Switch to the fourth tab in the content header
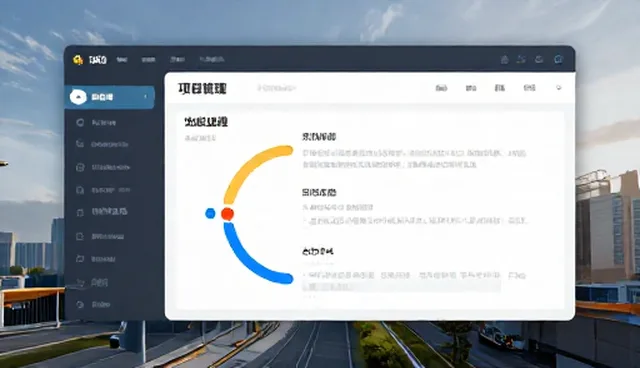Viewport: 640px width, 368px height. tap(529, 88)
